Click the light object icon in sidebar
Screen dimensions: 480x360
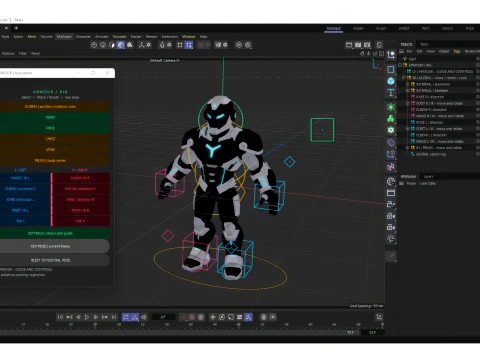click(x=391, y=238)
